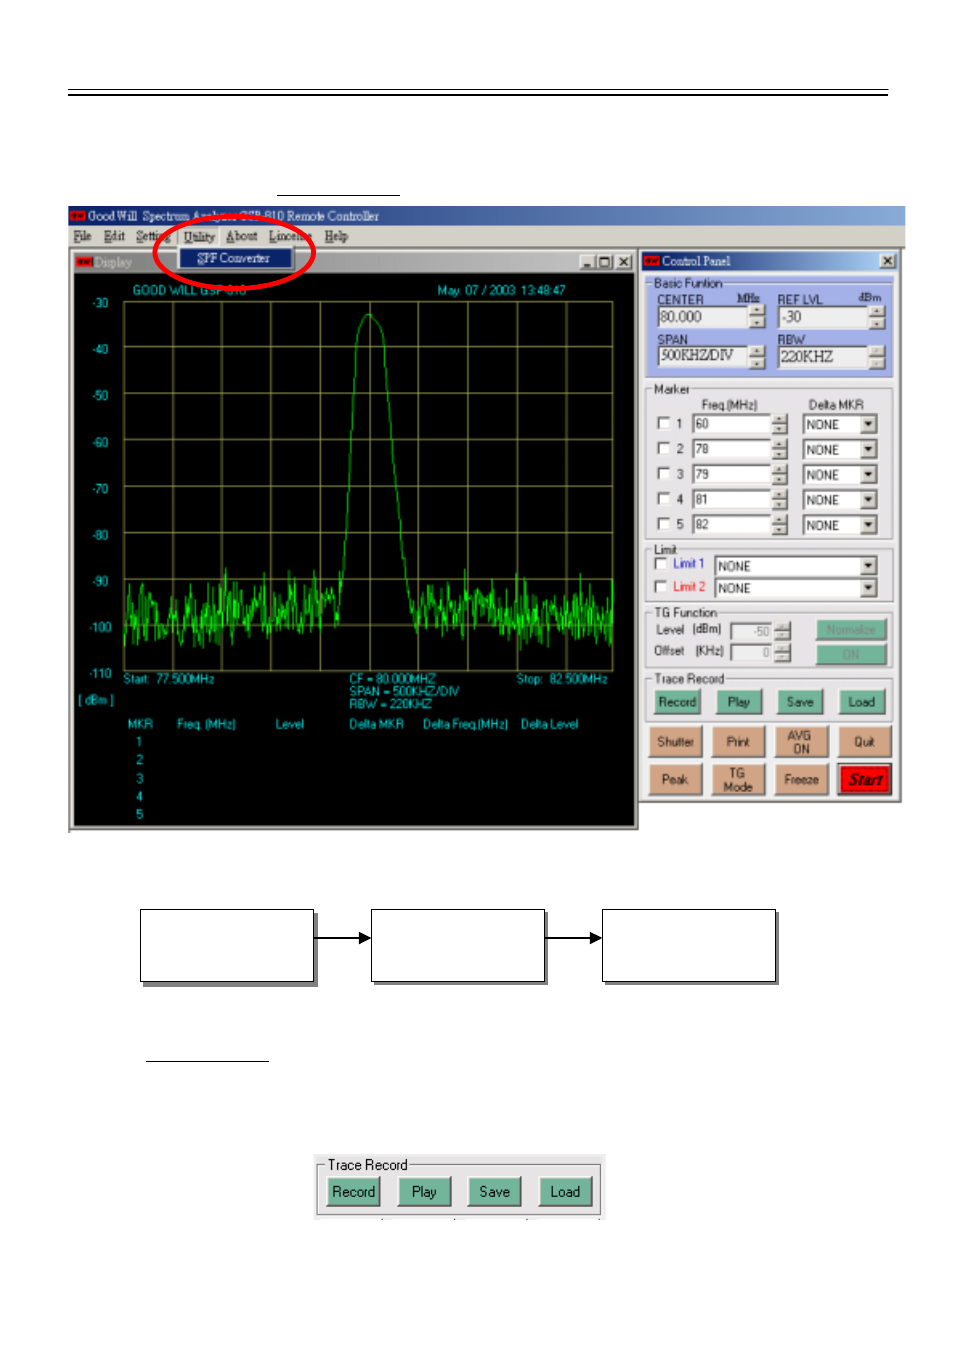Decrease CENTER frequency with its down arrow
The width and height of the screenshot is (954, 1351).
[x=757, y=323]
